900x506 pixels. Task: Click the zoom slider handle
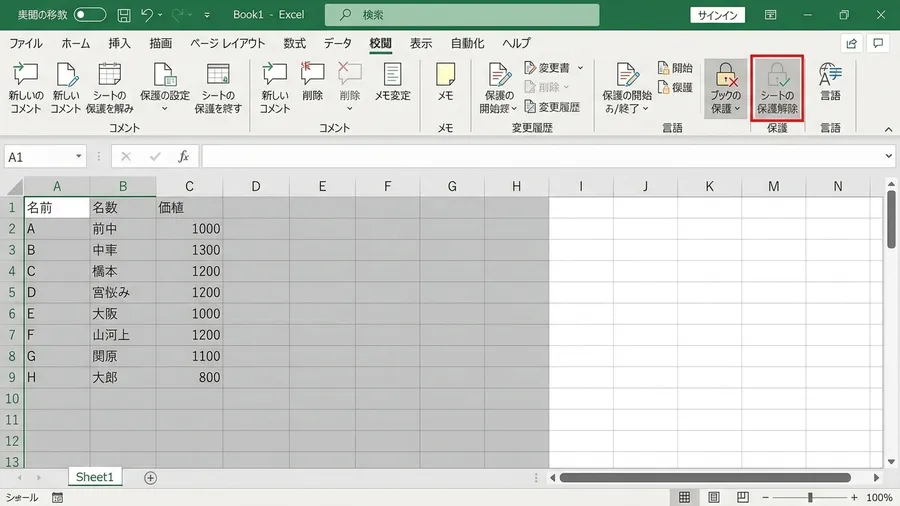[810, 497]
